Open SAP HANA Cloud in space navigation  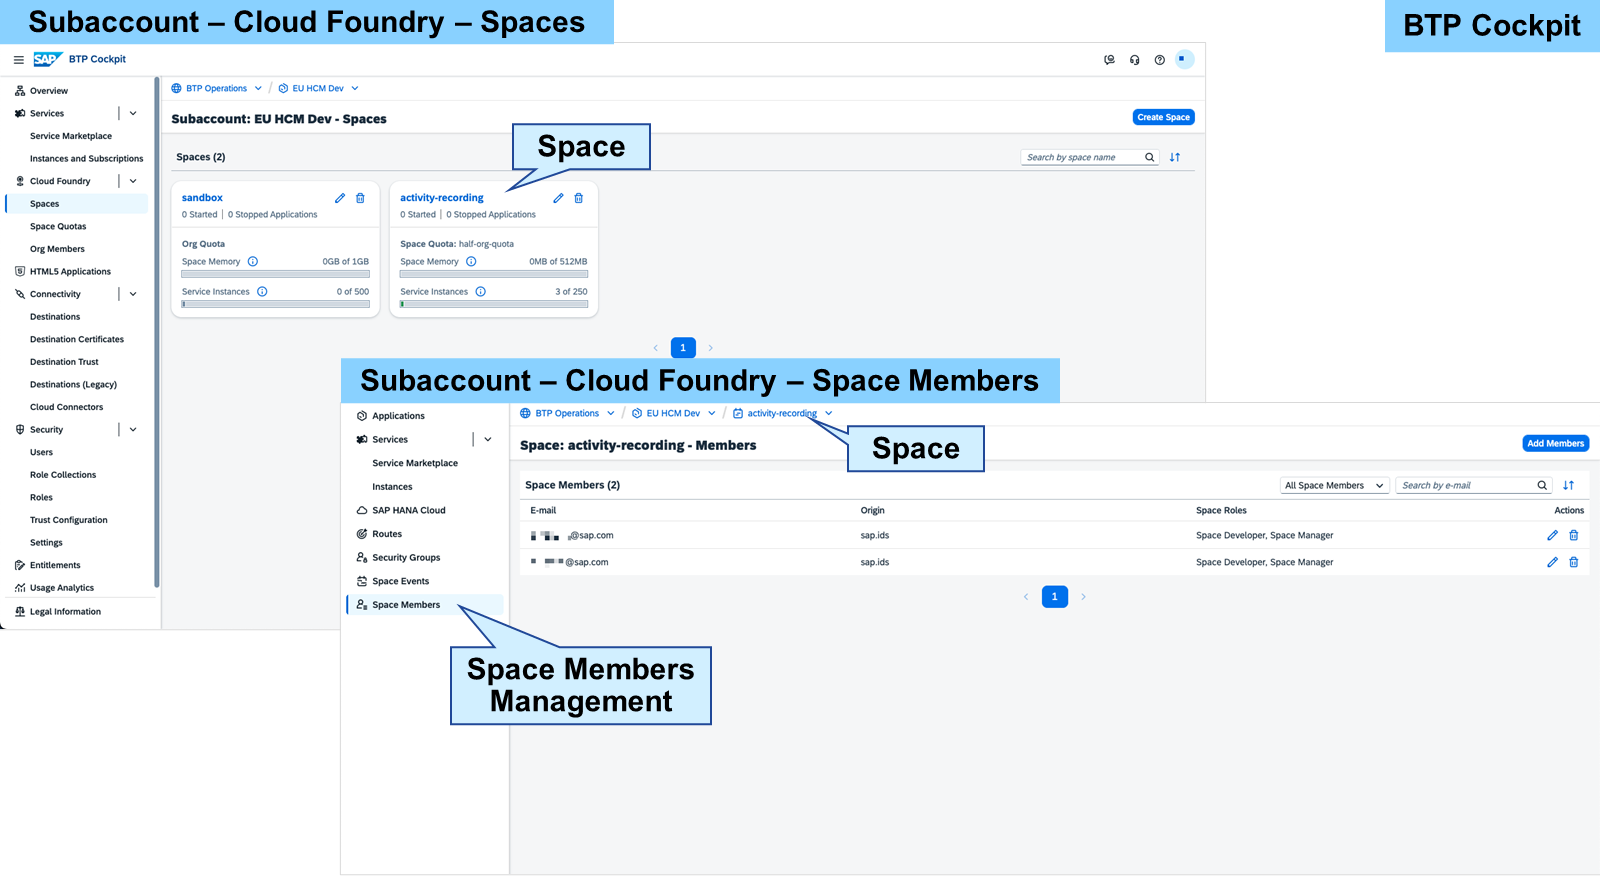click(409, 510)
